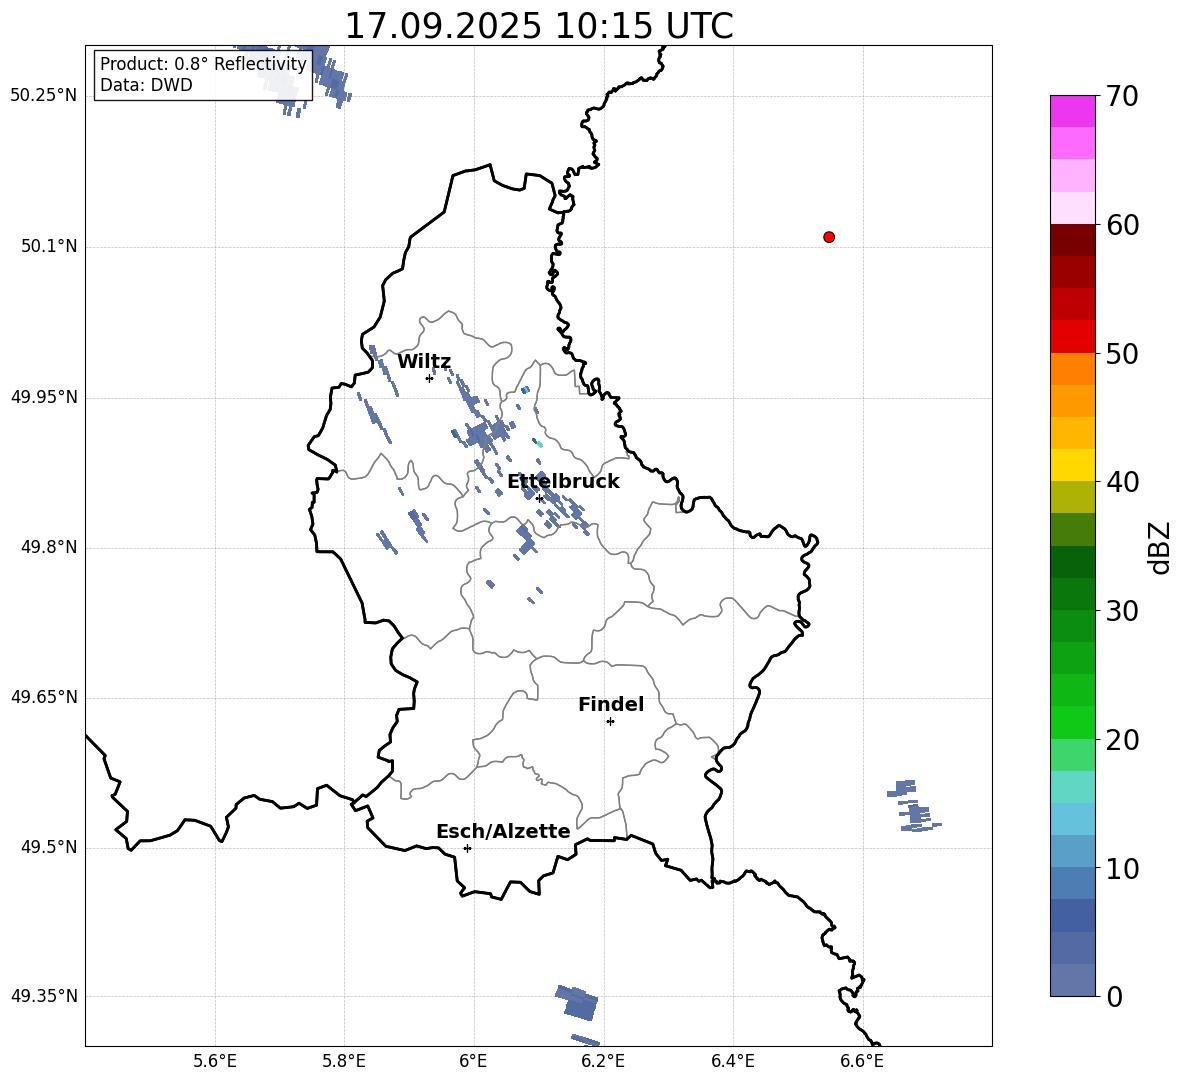The width and height of the screenshot is (1184, 1081).
Task: Click the 6.2°E longitude label
Action: (603, 1061)
